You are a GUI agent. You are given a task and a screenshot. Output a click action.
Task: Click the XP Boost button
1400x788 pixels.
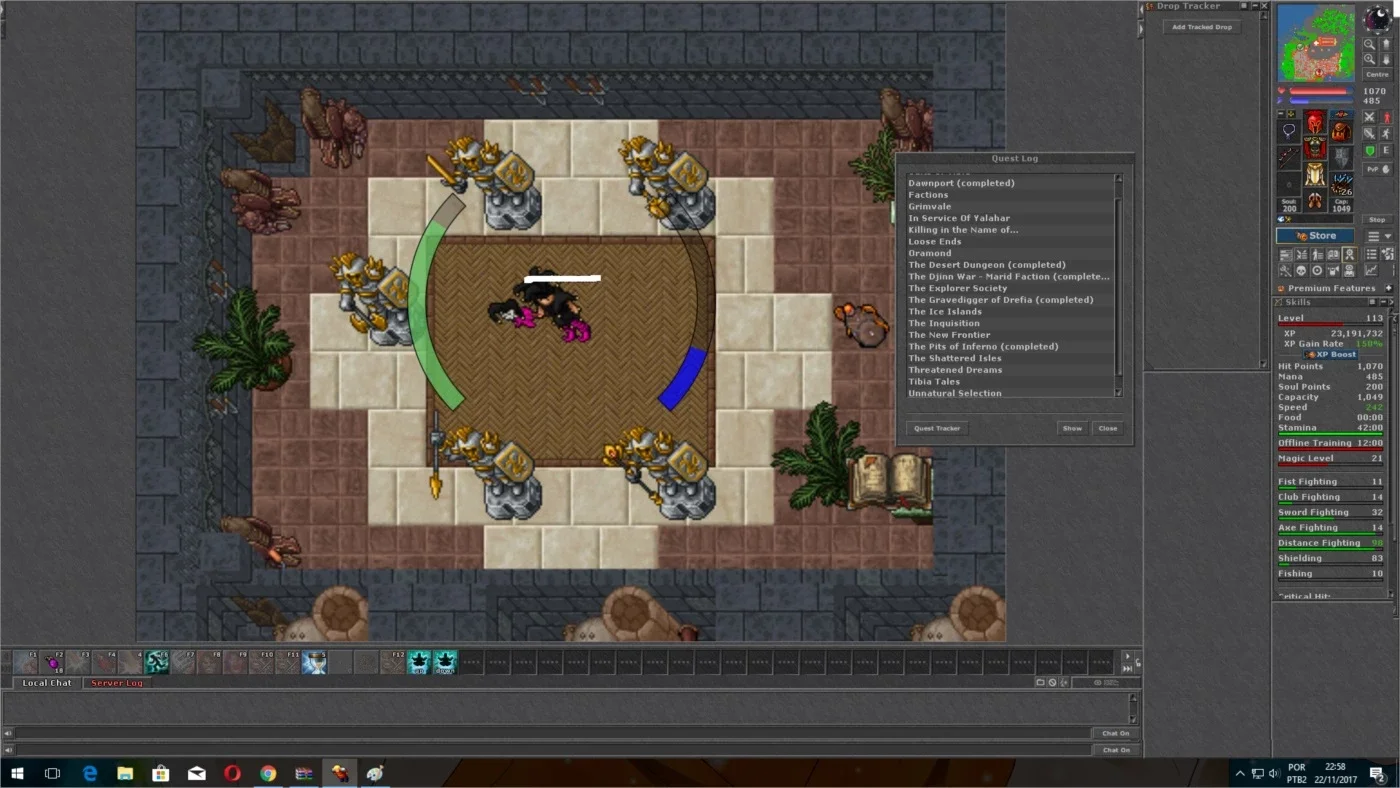(x=1330, y=355)
